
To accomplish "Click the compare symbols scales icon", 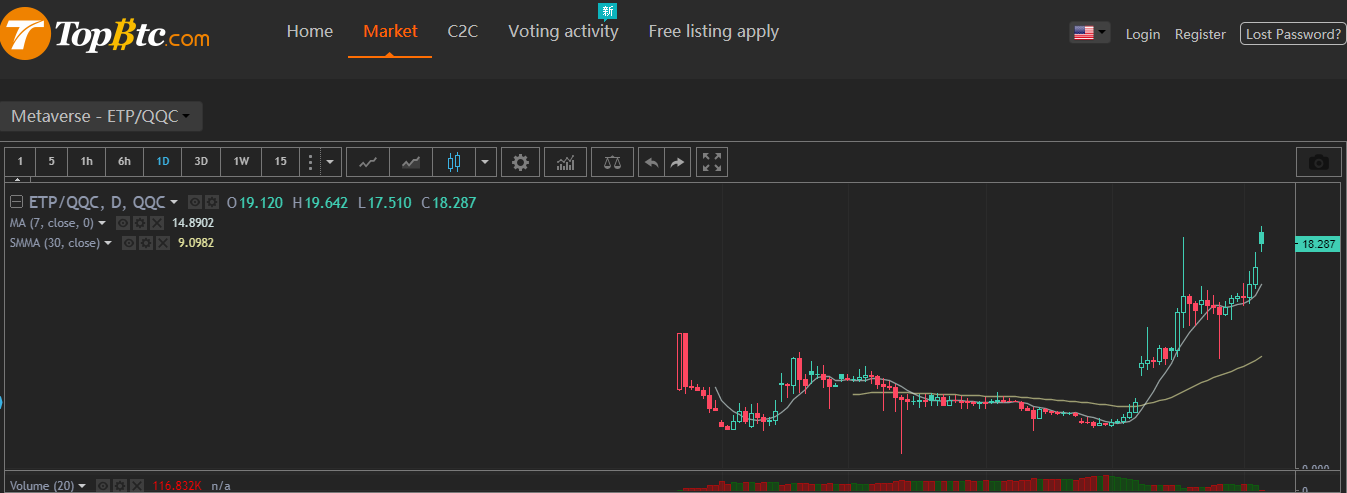I will click(x=612, y=162).
